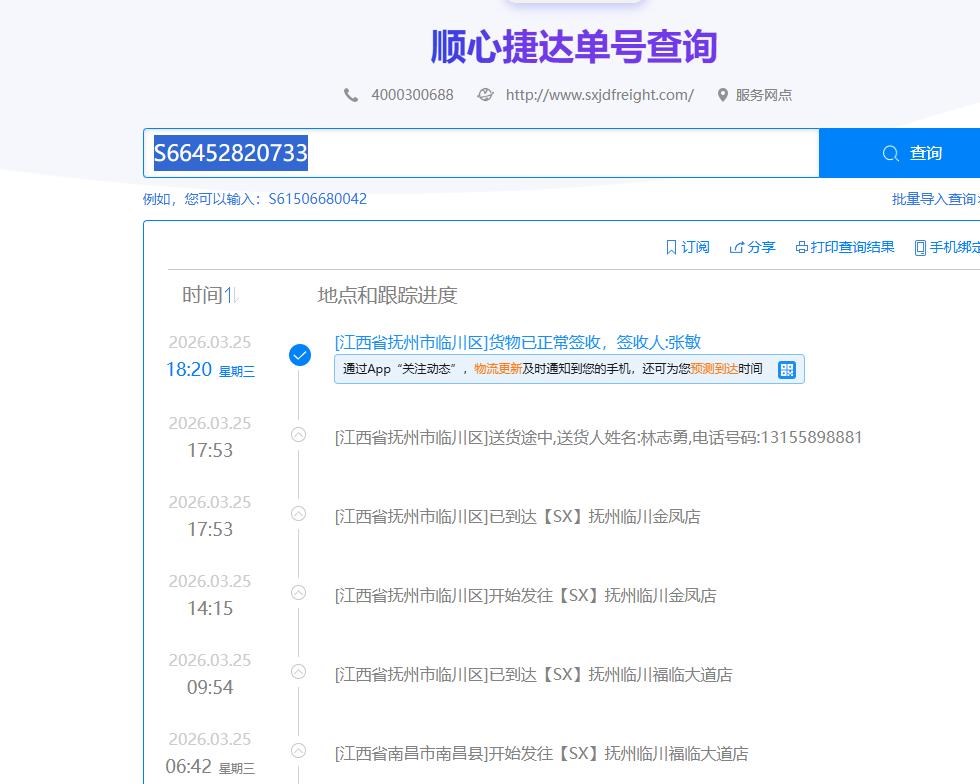Expand the 17:53 送货途中 entry chevron
The image size is (980, 784).
click(298, 434)
